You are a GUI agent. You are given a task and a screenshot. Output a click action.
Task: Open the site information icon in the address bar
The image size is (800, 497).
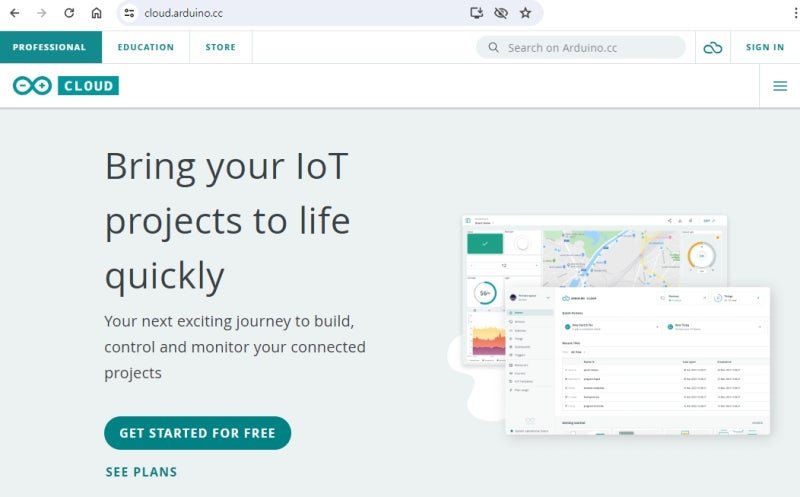[x=130, y=13]
